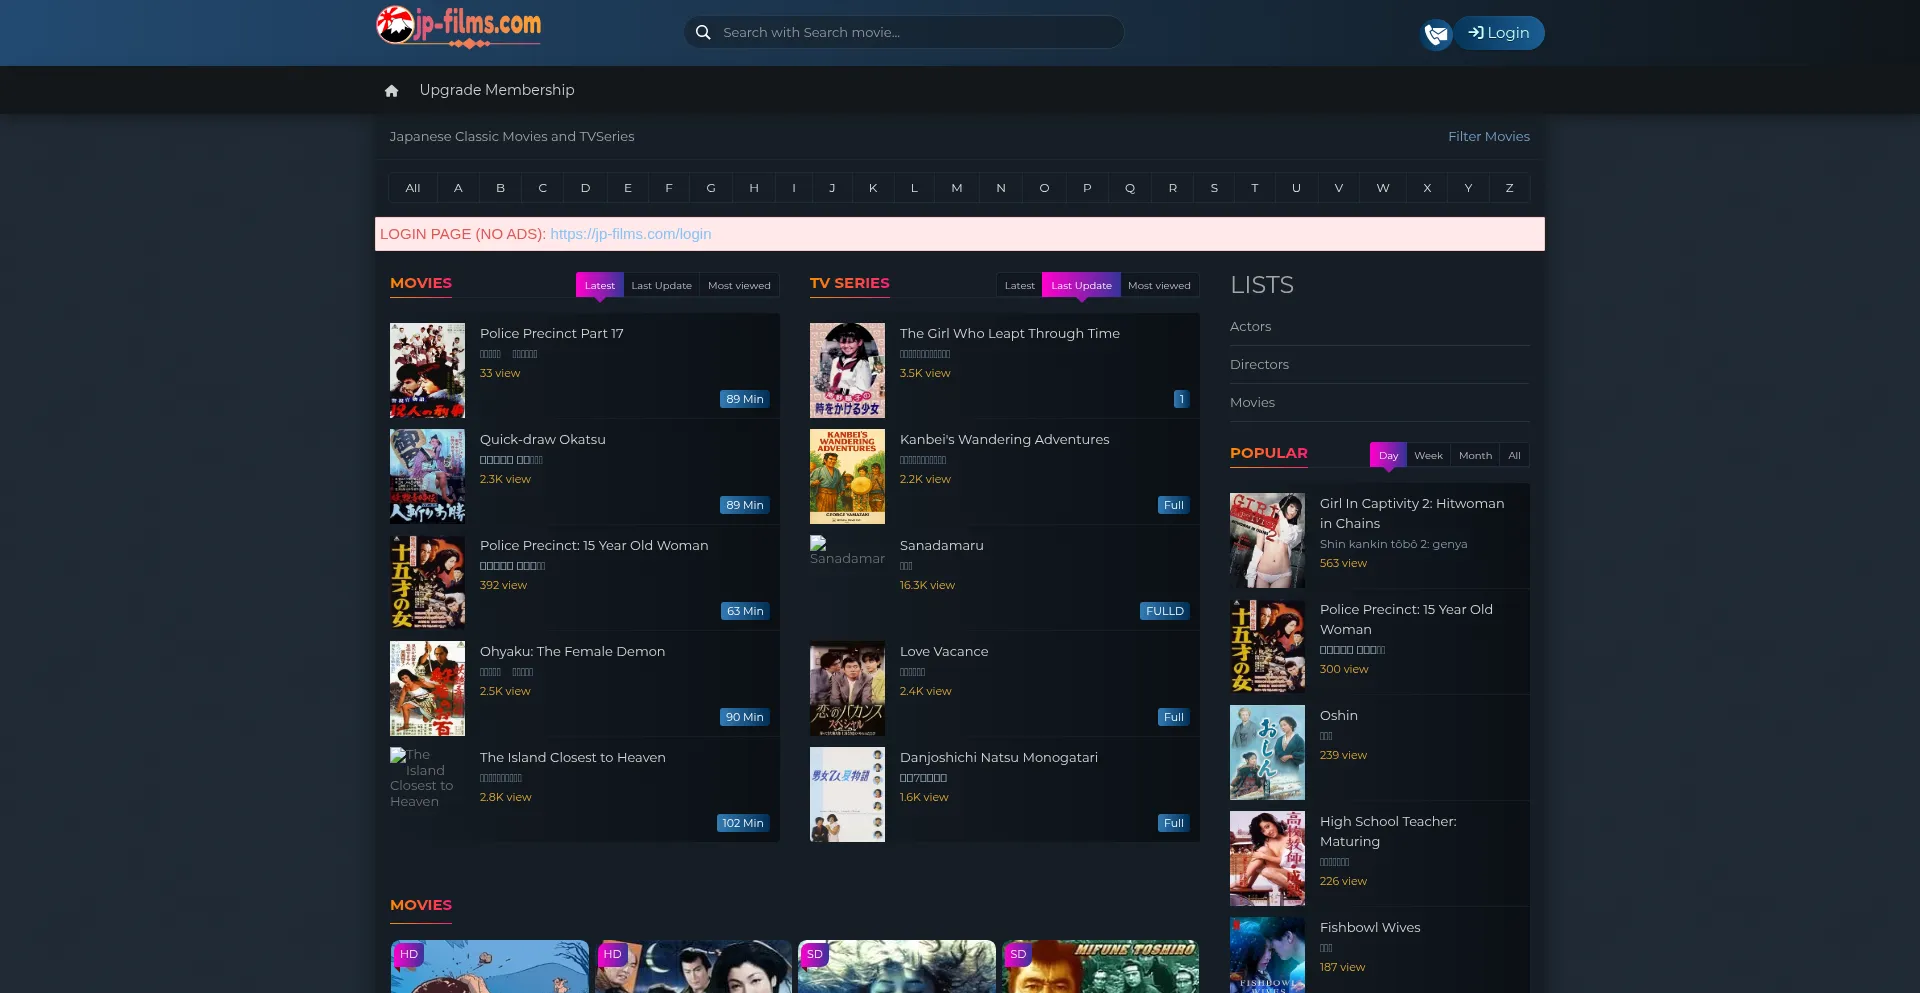Click the jp-films.com logo
The height and width of the screenshot is (993, 1920).
[x=458, y=27]
